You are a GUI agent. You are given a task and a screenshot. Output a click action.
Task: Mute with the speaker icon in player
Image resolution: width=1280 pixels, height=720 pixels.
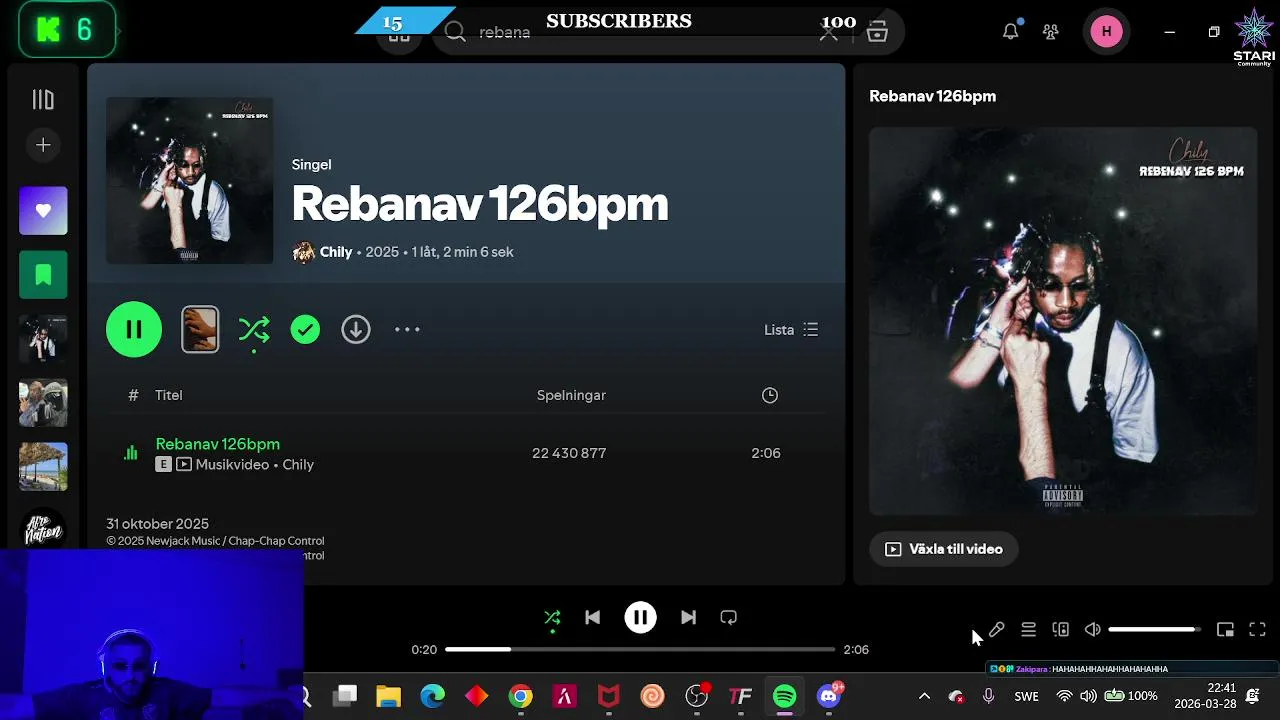point(1092,629)
